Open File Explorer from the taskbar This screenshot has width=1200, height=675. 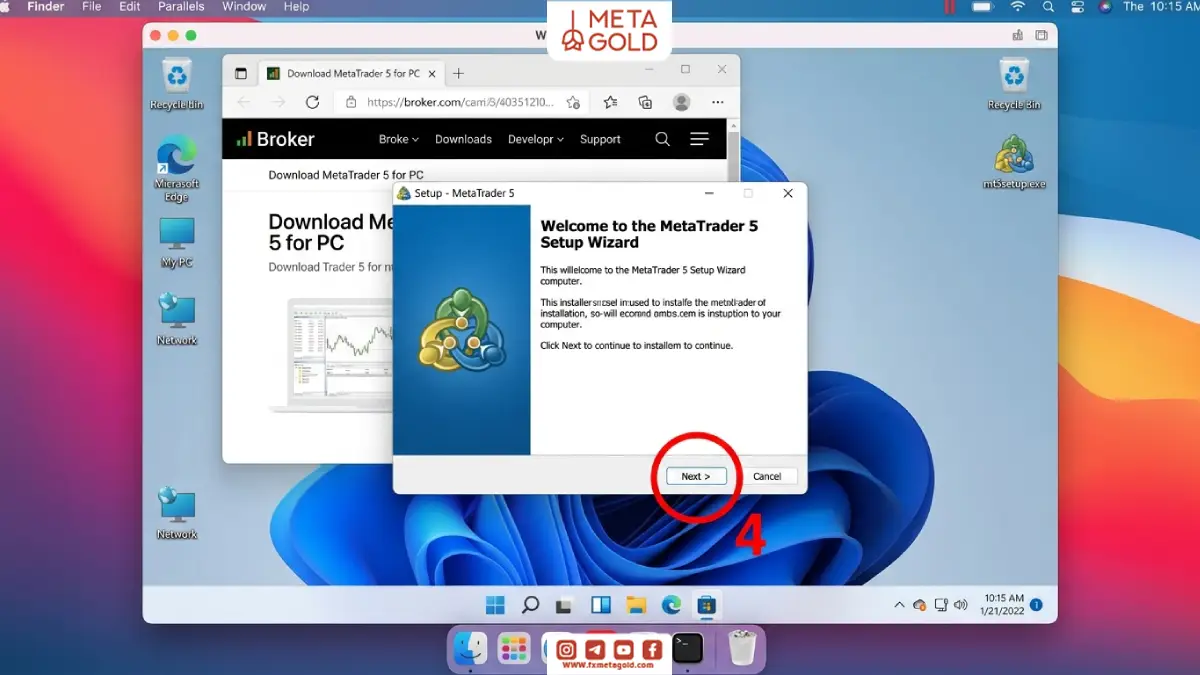(636, 605)
